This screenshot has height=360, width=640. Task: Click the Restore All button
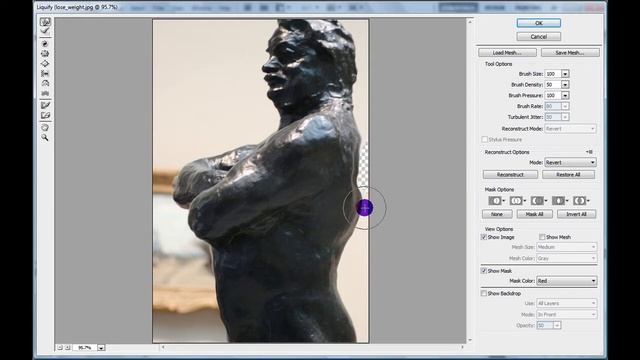click(568, 175)
